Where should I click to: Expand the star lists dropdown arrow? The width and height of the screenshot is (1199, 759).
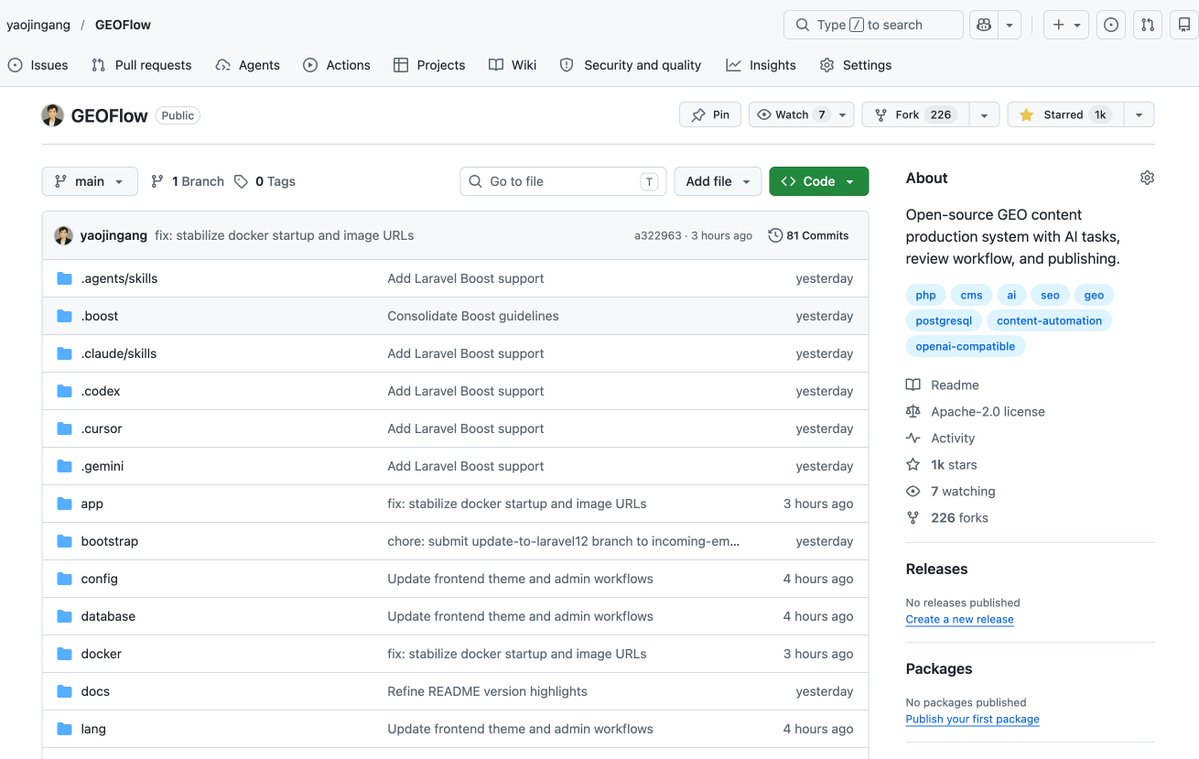(x=1139, y=115)
